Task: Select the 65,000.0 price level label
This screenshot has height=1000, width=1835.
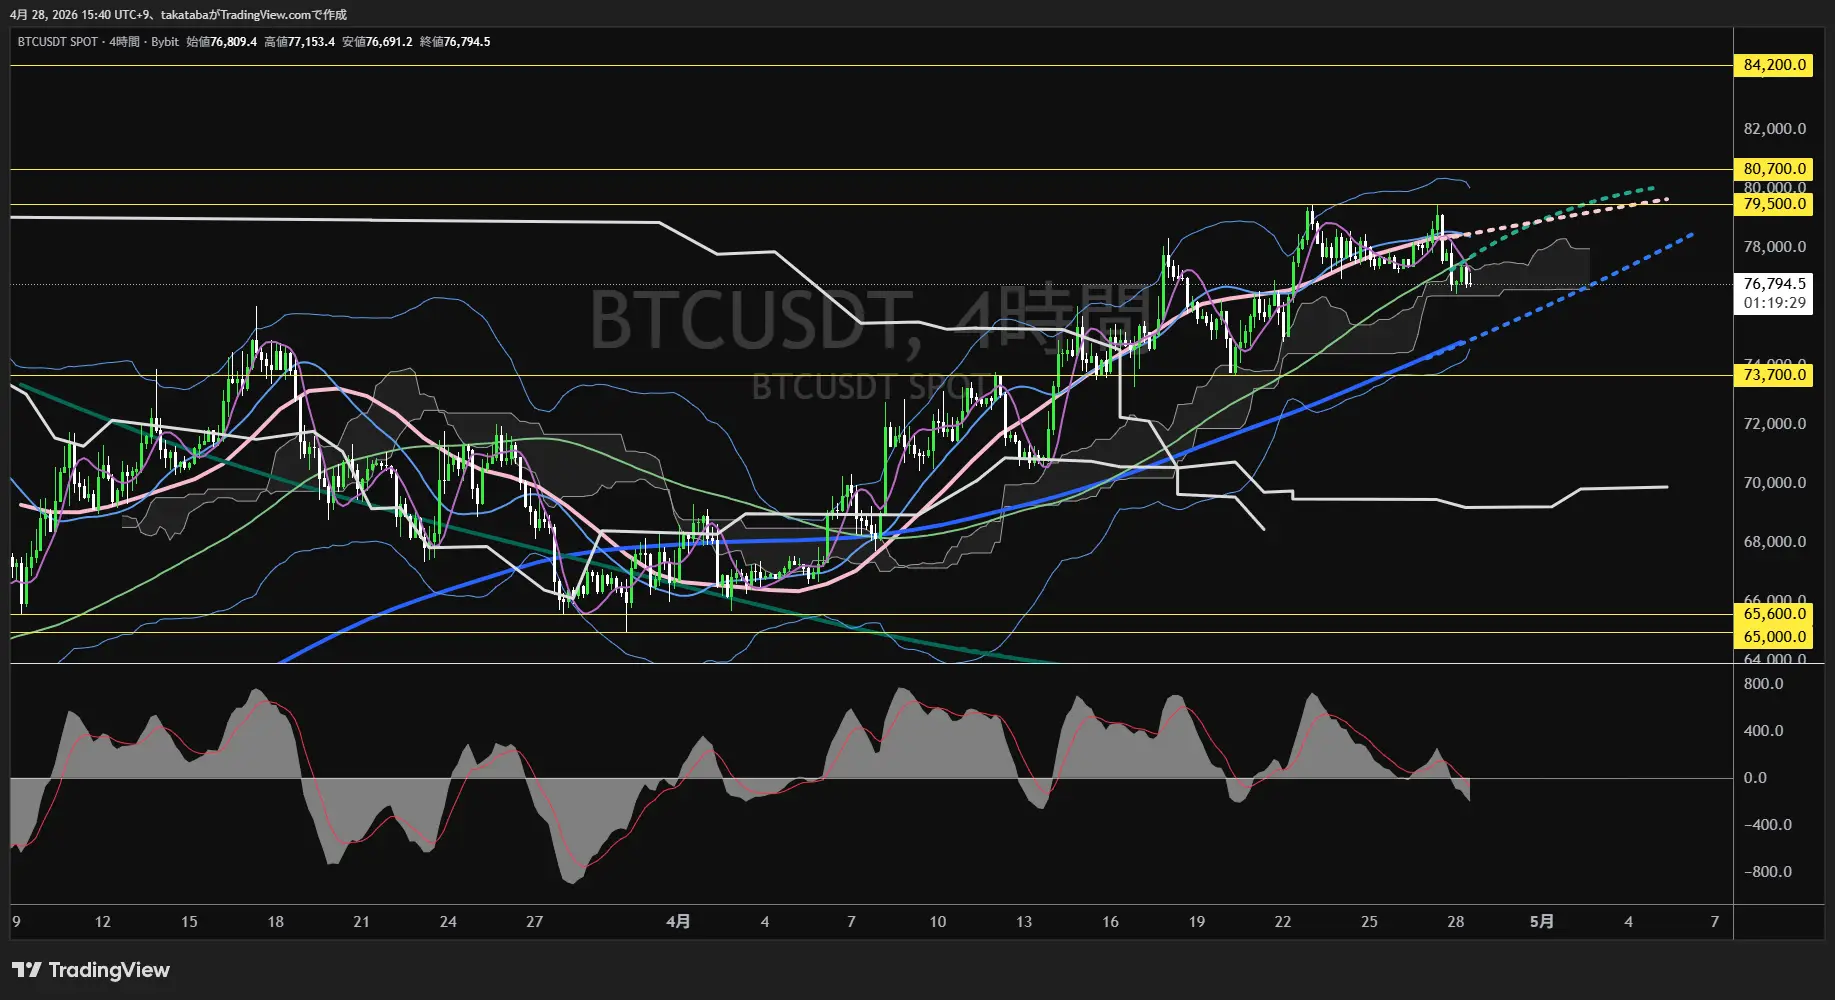Action: tap(1774, 636)
